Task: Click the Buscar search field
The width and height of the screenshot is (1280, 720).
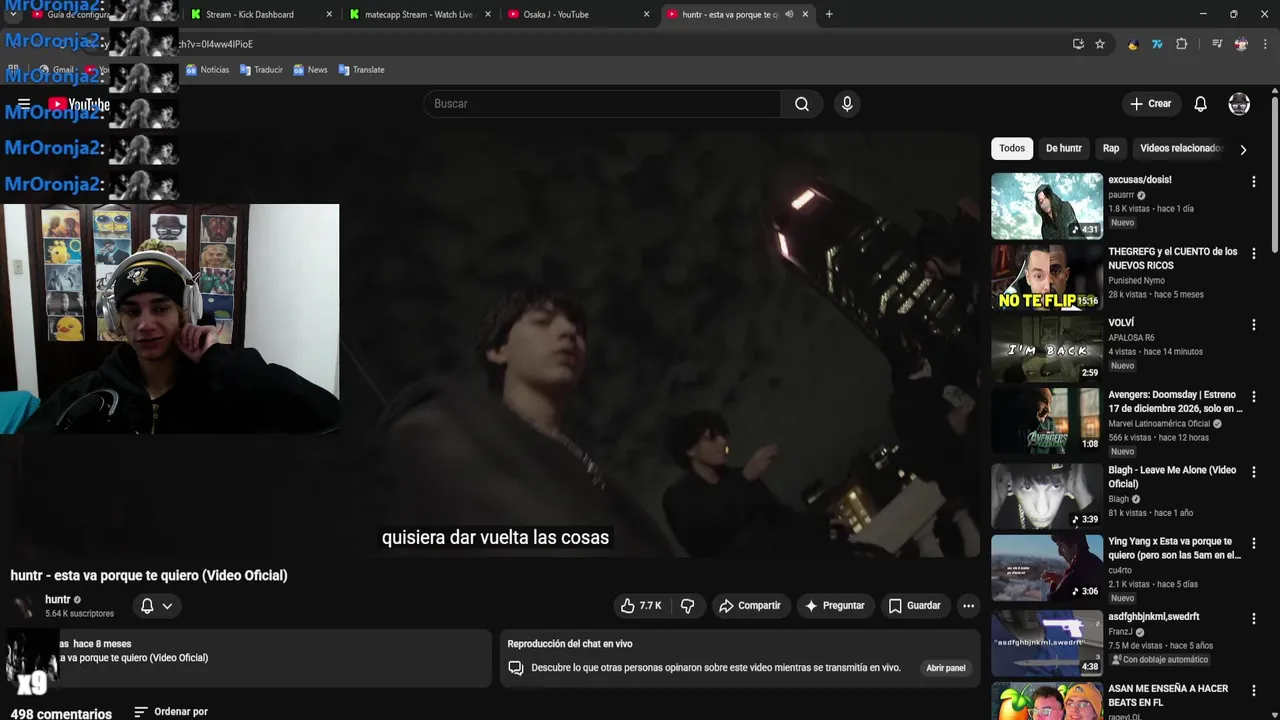Action: (x=603, y=104)
